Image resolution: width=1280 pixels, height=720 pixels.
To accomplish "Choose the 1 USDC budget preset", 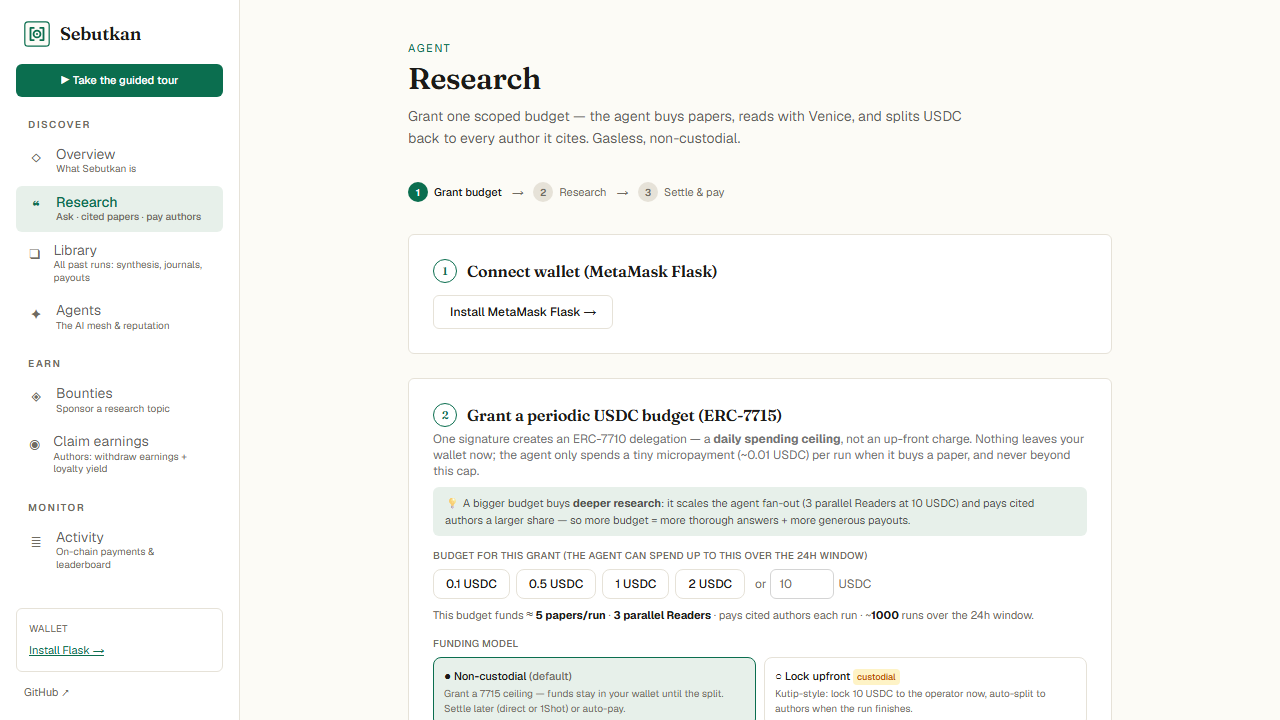I will tap(636, 584).
